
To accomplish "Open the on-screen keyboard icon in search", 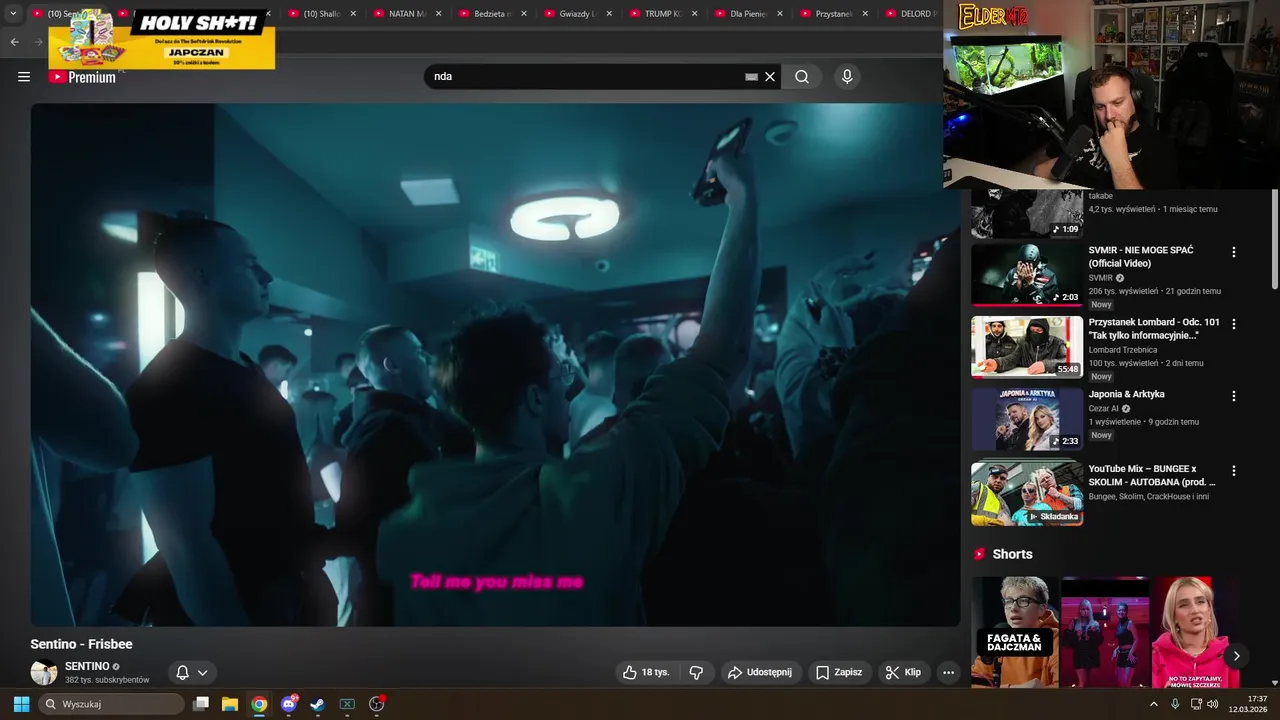I will 751,77.
